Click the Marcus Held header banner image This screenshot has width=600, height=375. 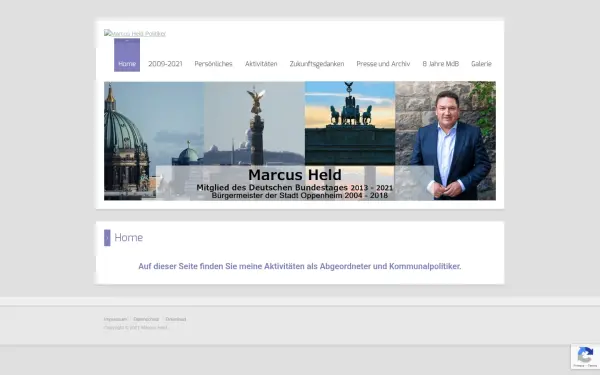[300, 141]
